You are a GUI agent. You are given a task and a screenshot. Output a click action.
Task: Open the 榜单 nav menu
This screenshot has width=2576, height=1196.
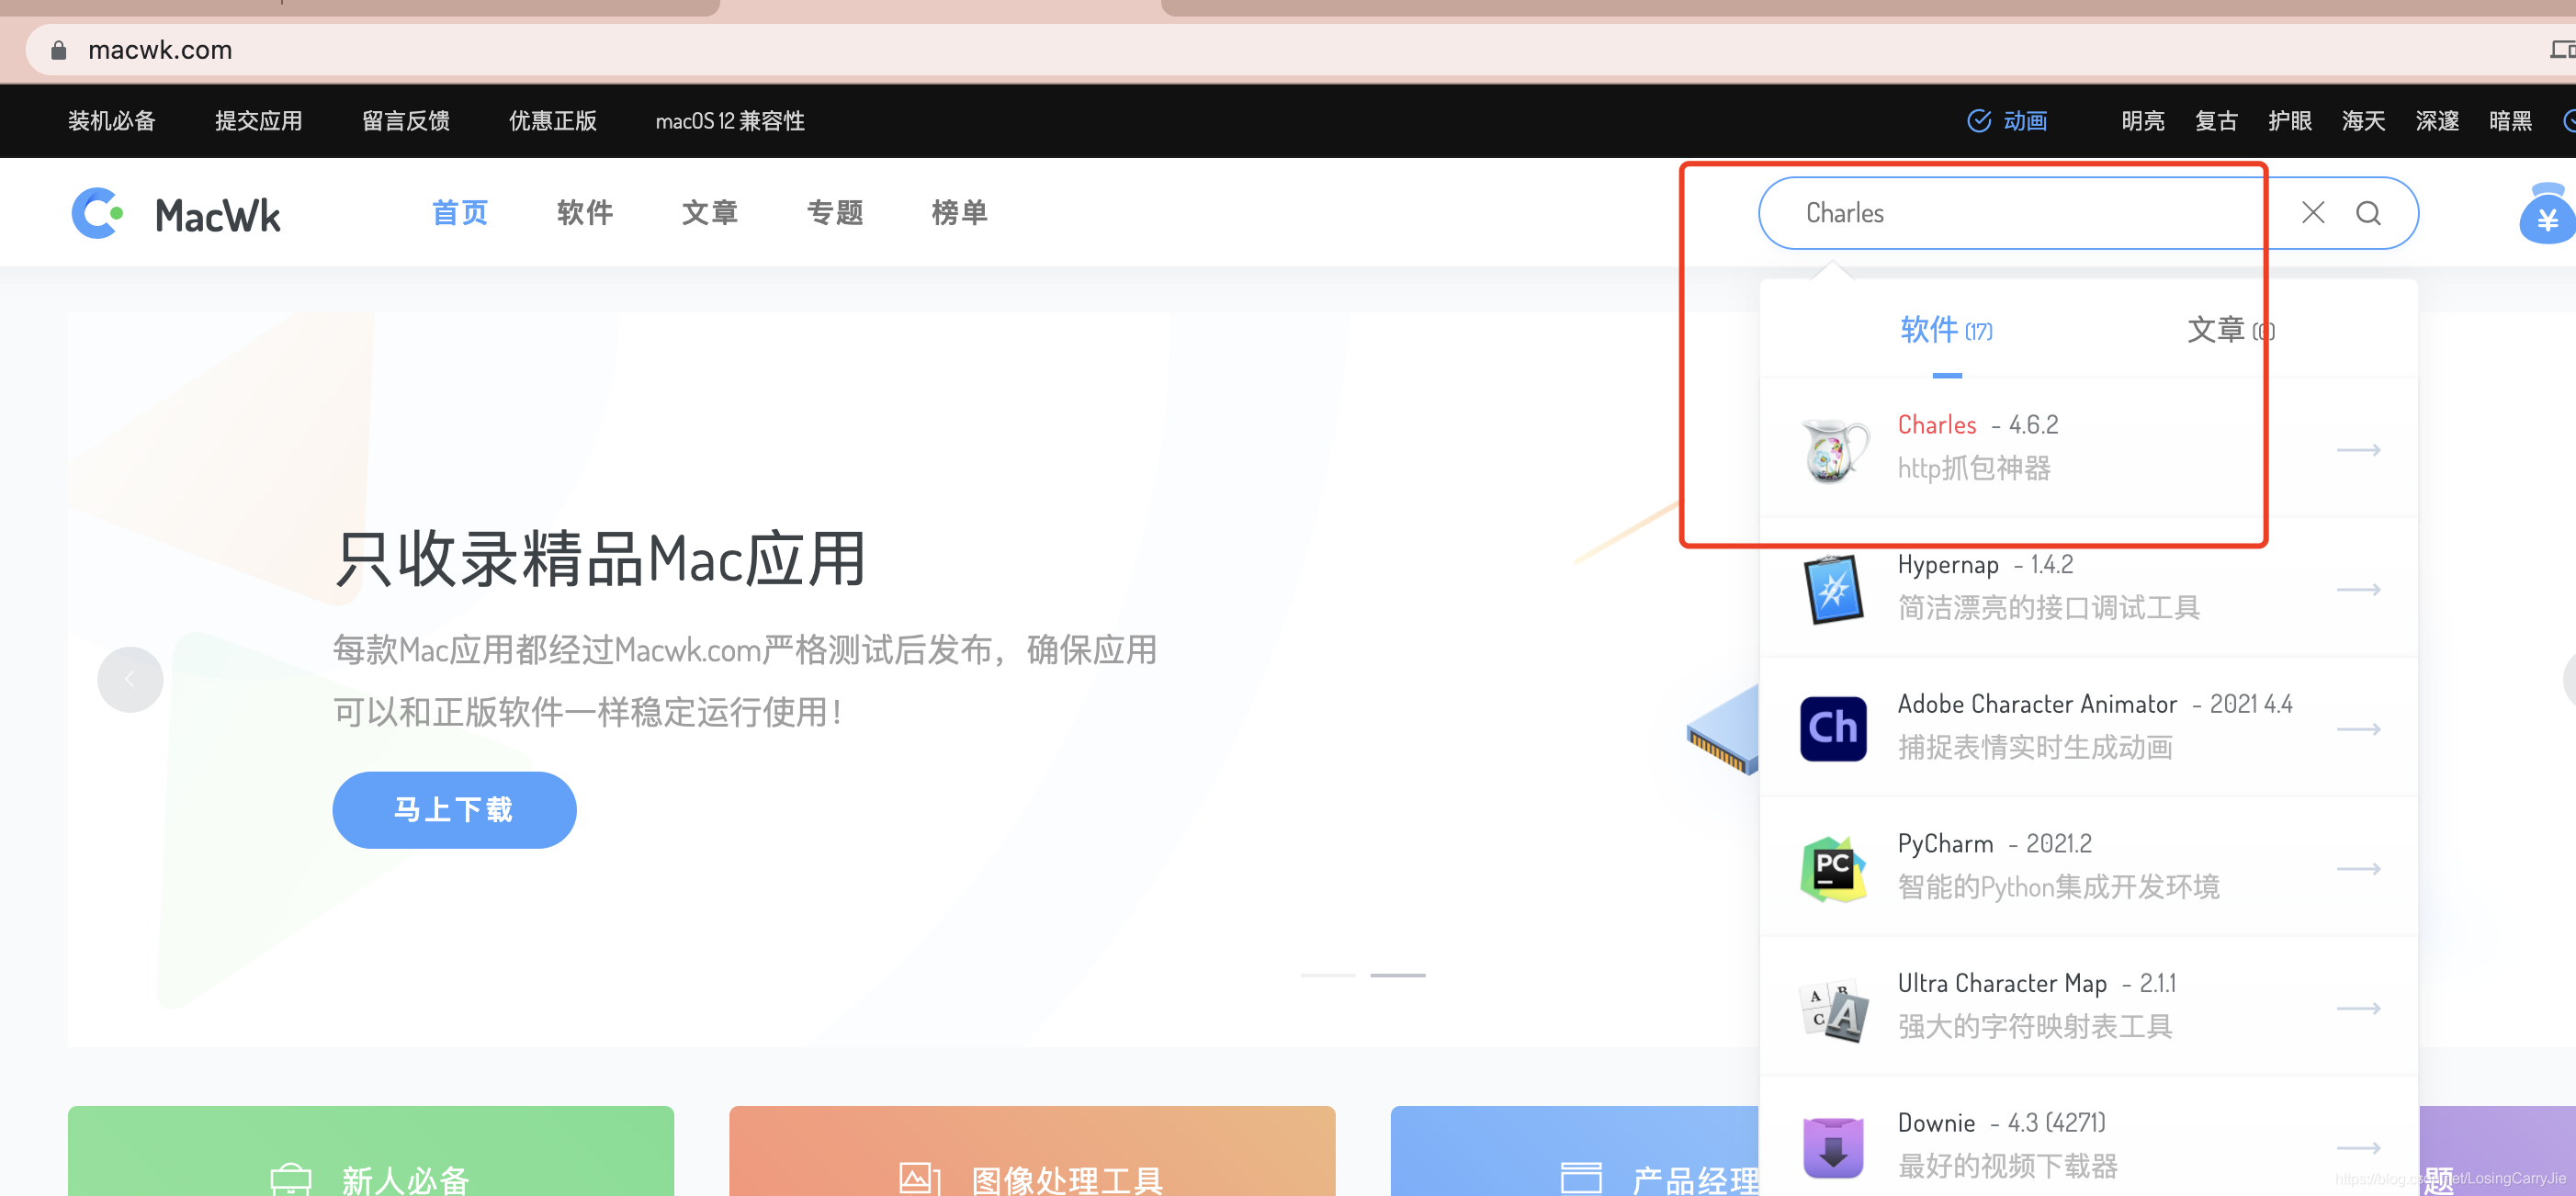(960, 212)
